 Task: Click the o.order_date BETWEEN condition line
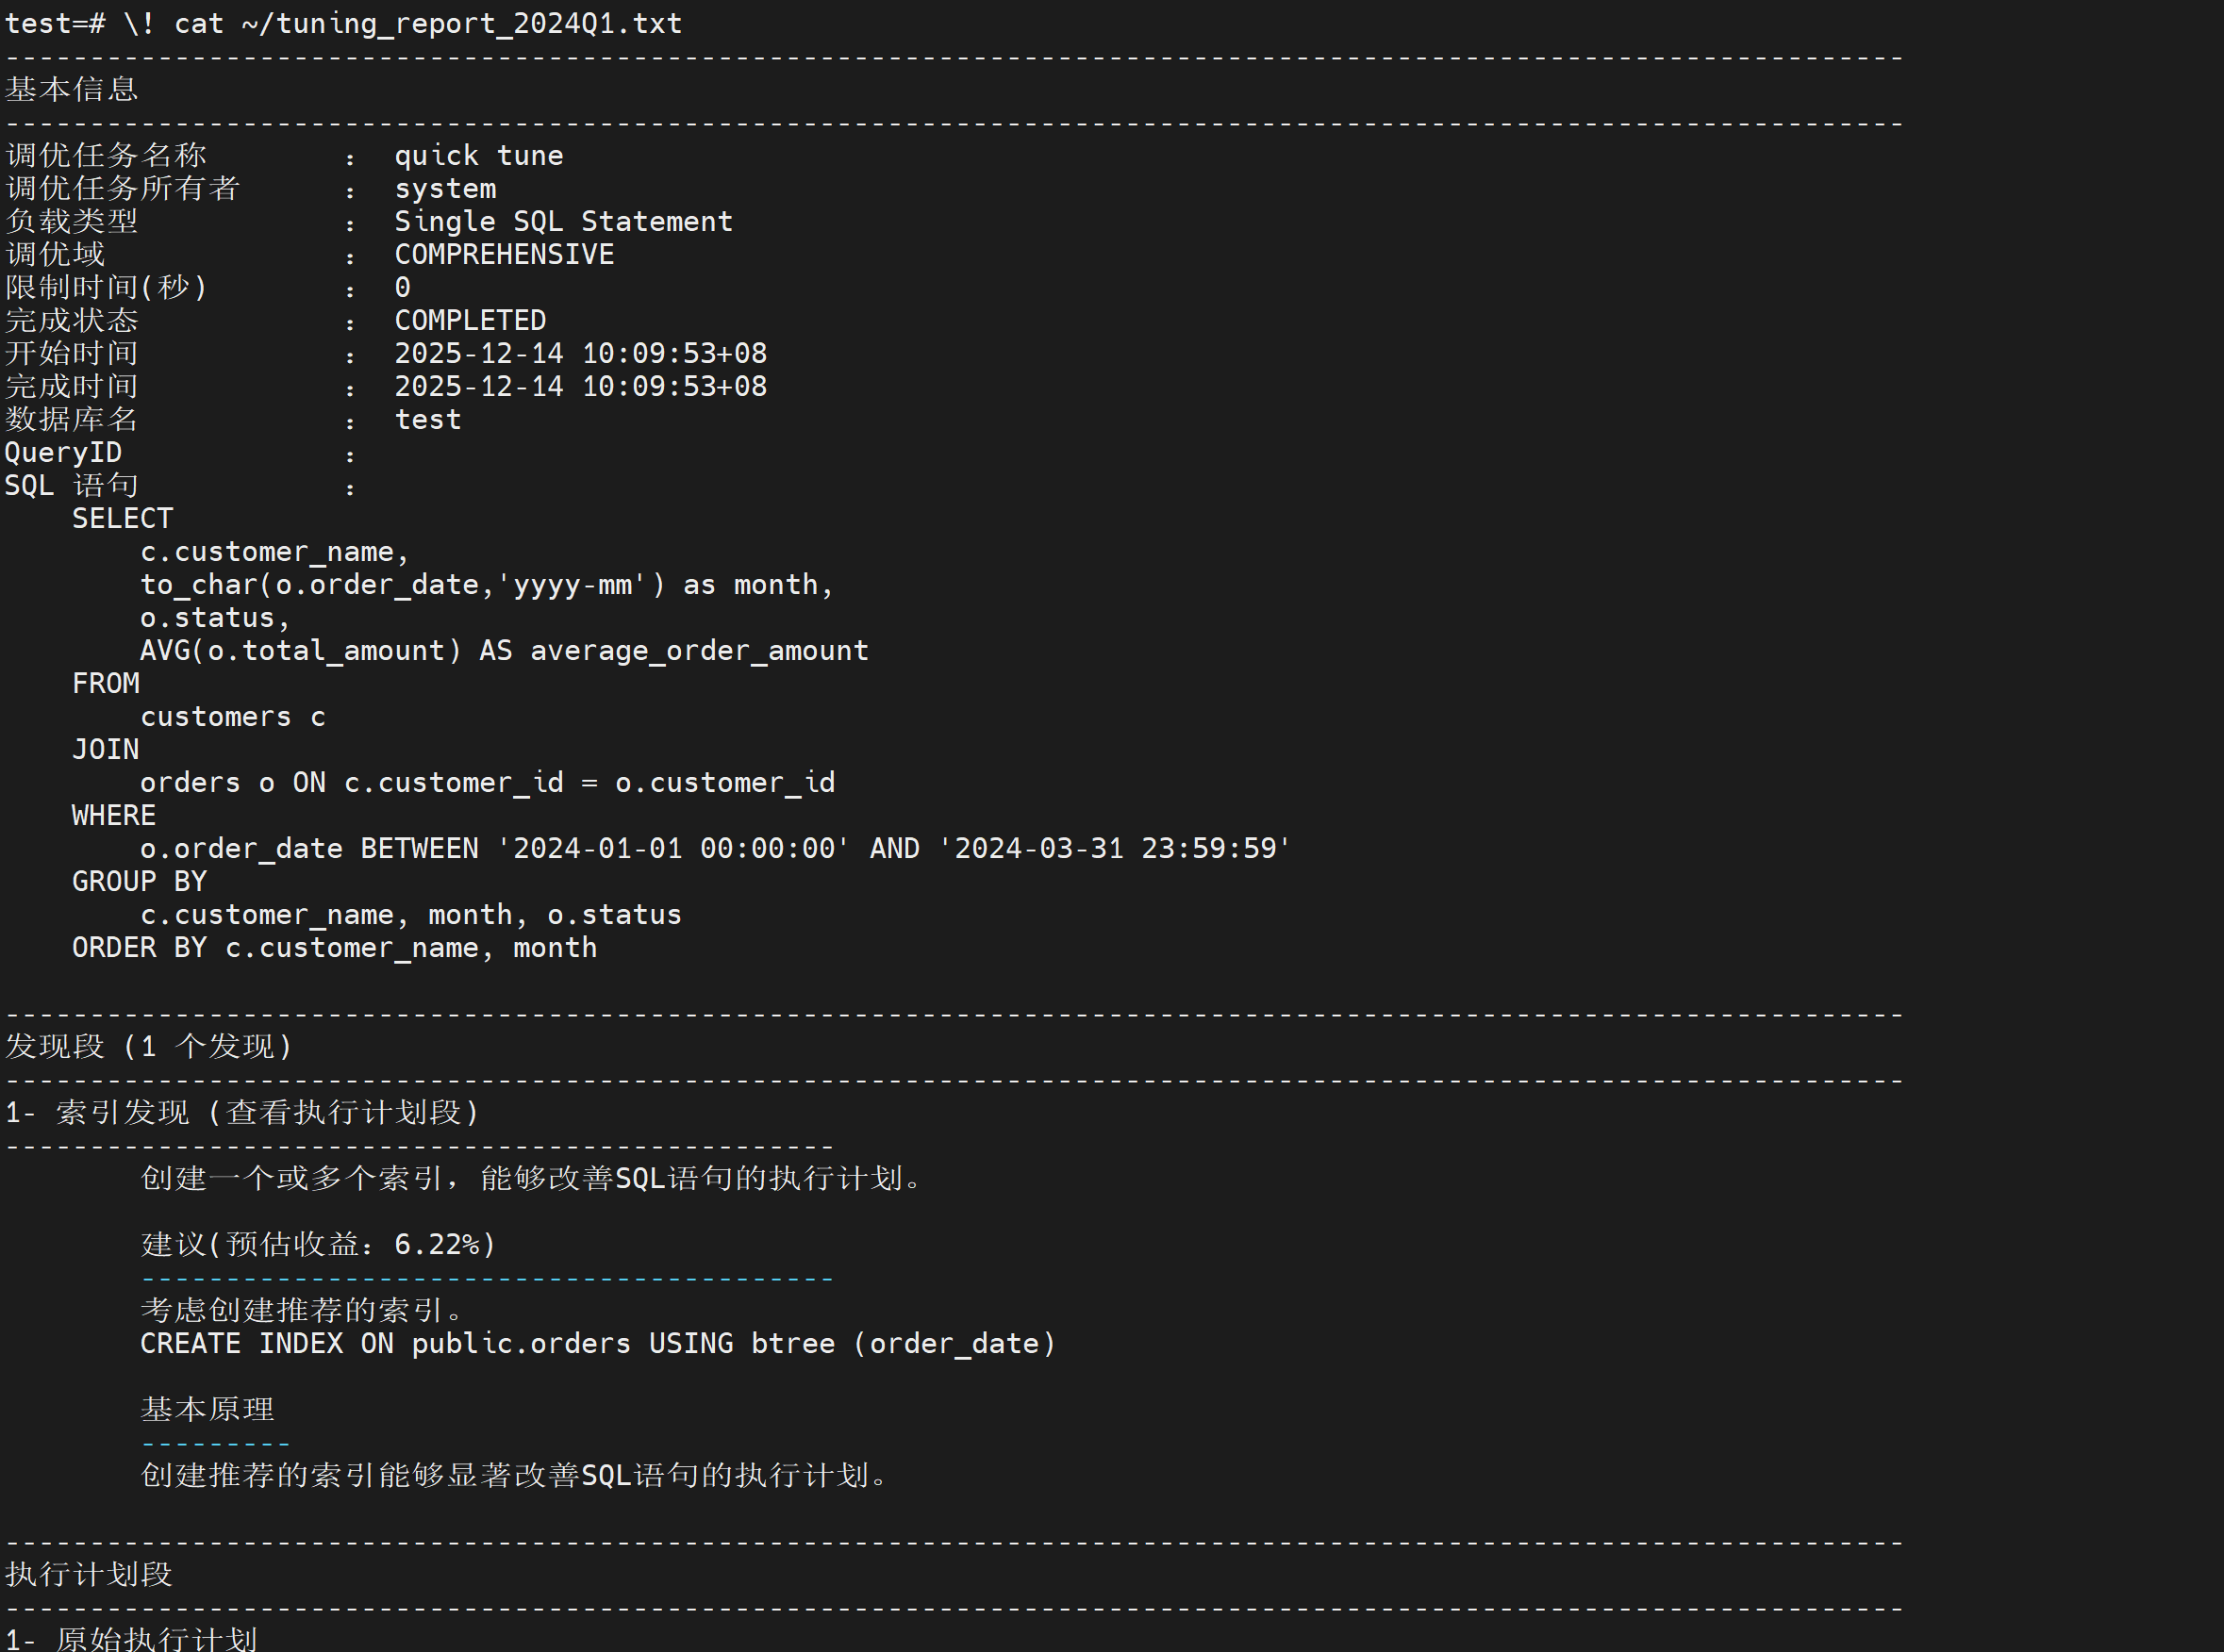715,848
